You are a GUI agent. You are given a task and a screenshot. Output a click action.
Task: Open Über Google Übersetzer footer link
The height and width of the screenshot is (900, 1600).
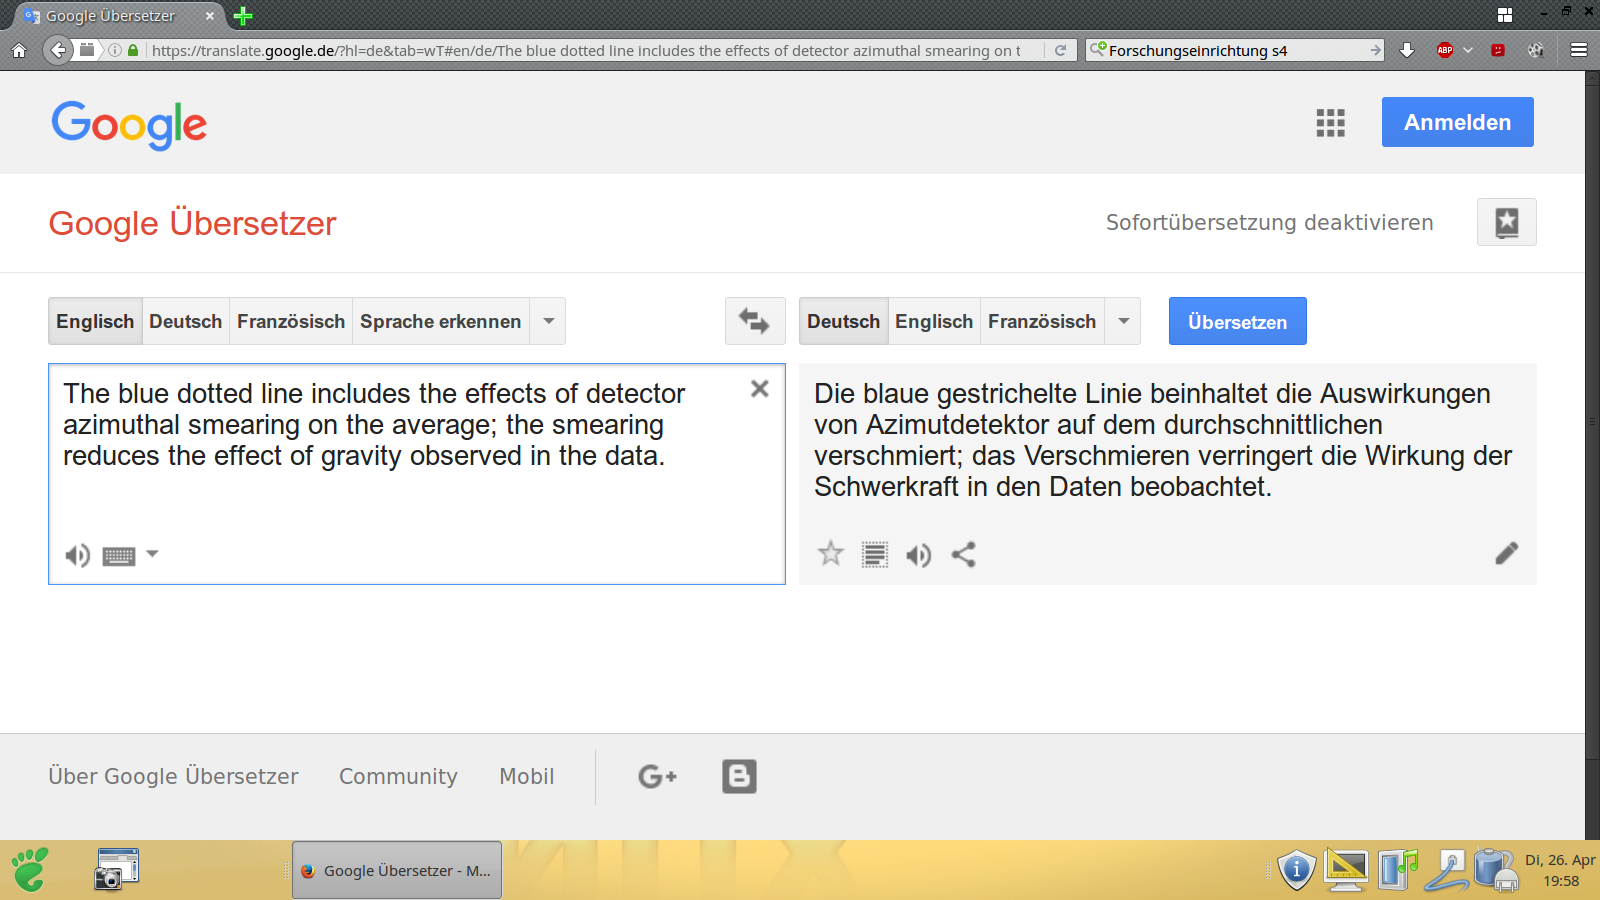tap(174, 776)
